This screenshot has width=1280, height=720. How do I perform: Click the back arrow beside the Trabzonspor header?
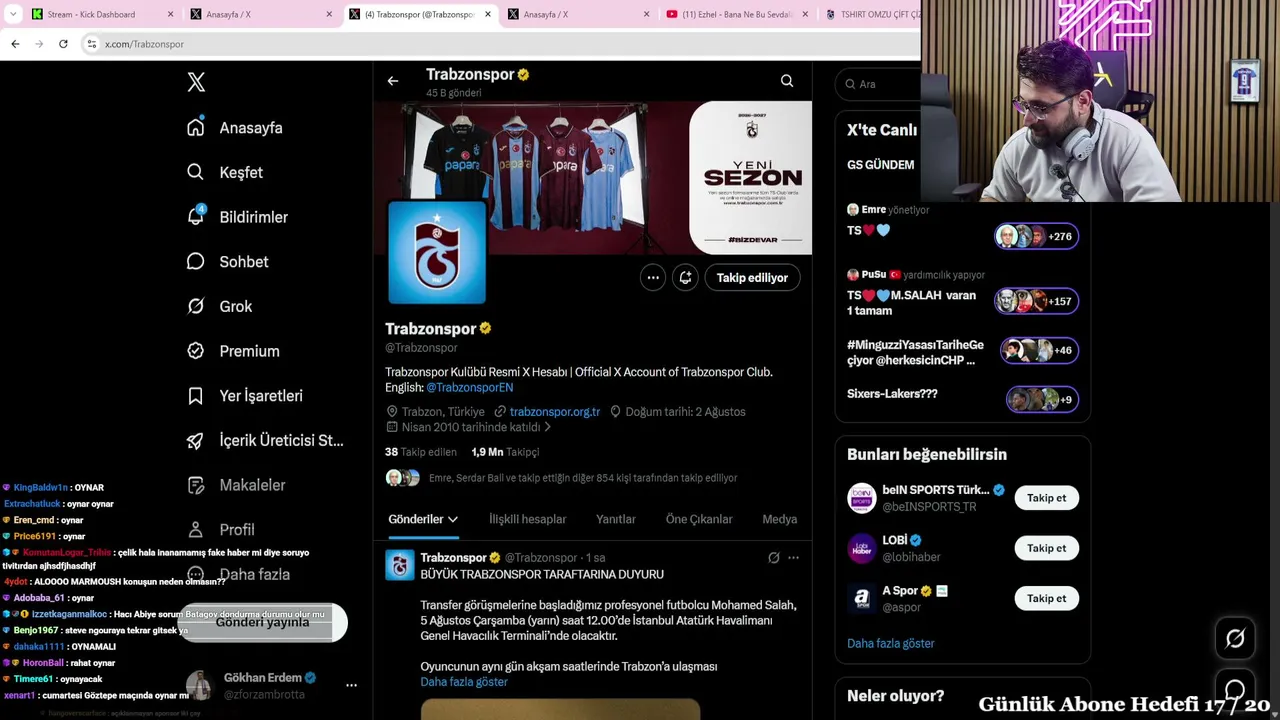pyautogui.click(x=393, y=81)
